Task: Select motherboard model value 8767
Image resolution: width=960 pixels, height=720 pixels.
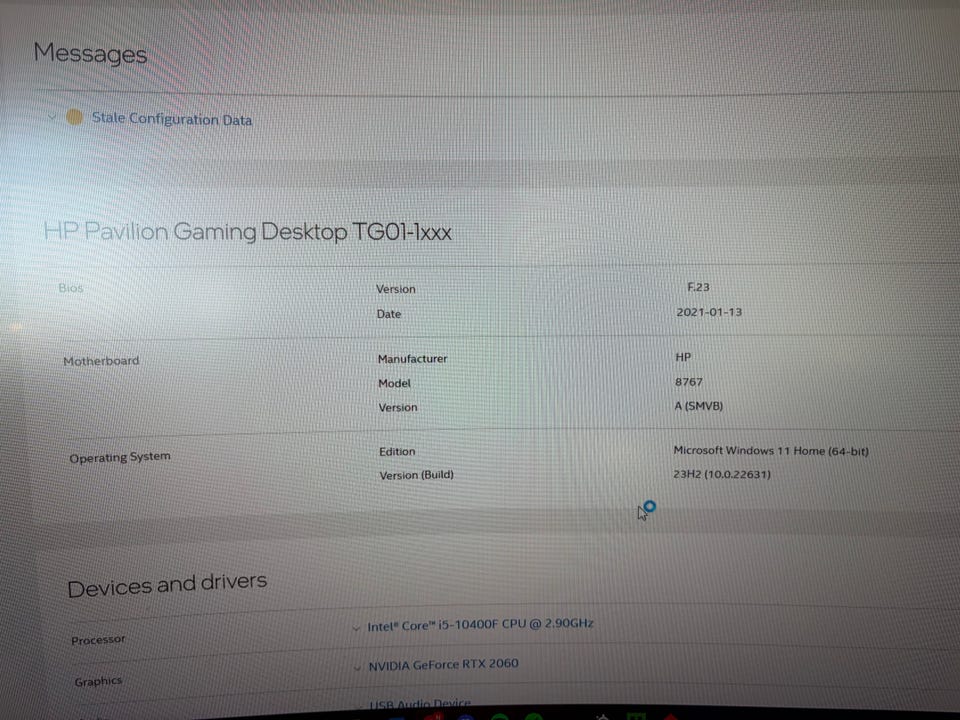Action: pyautogui.click(x=689, y=382)
